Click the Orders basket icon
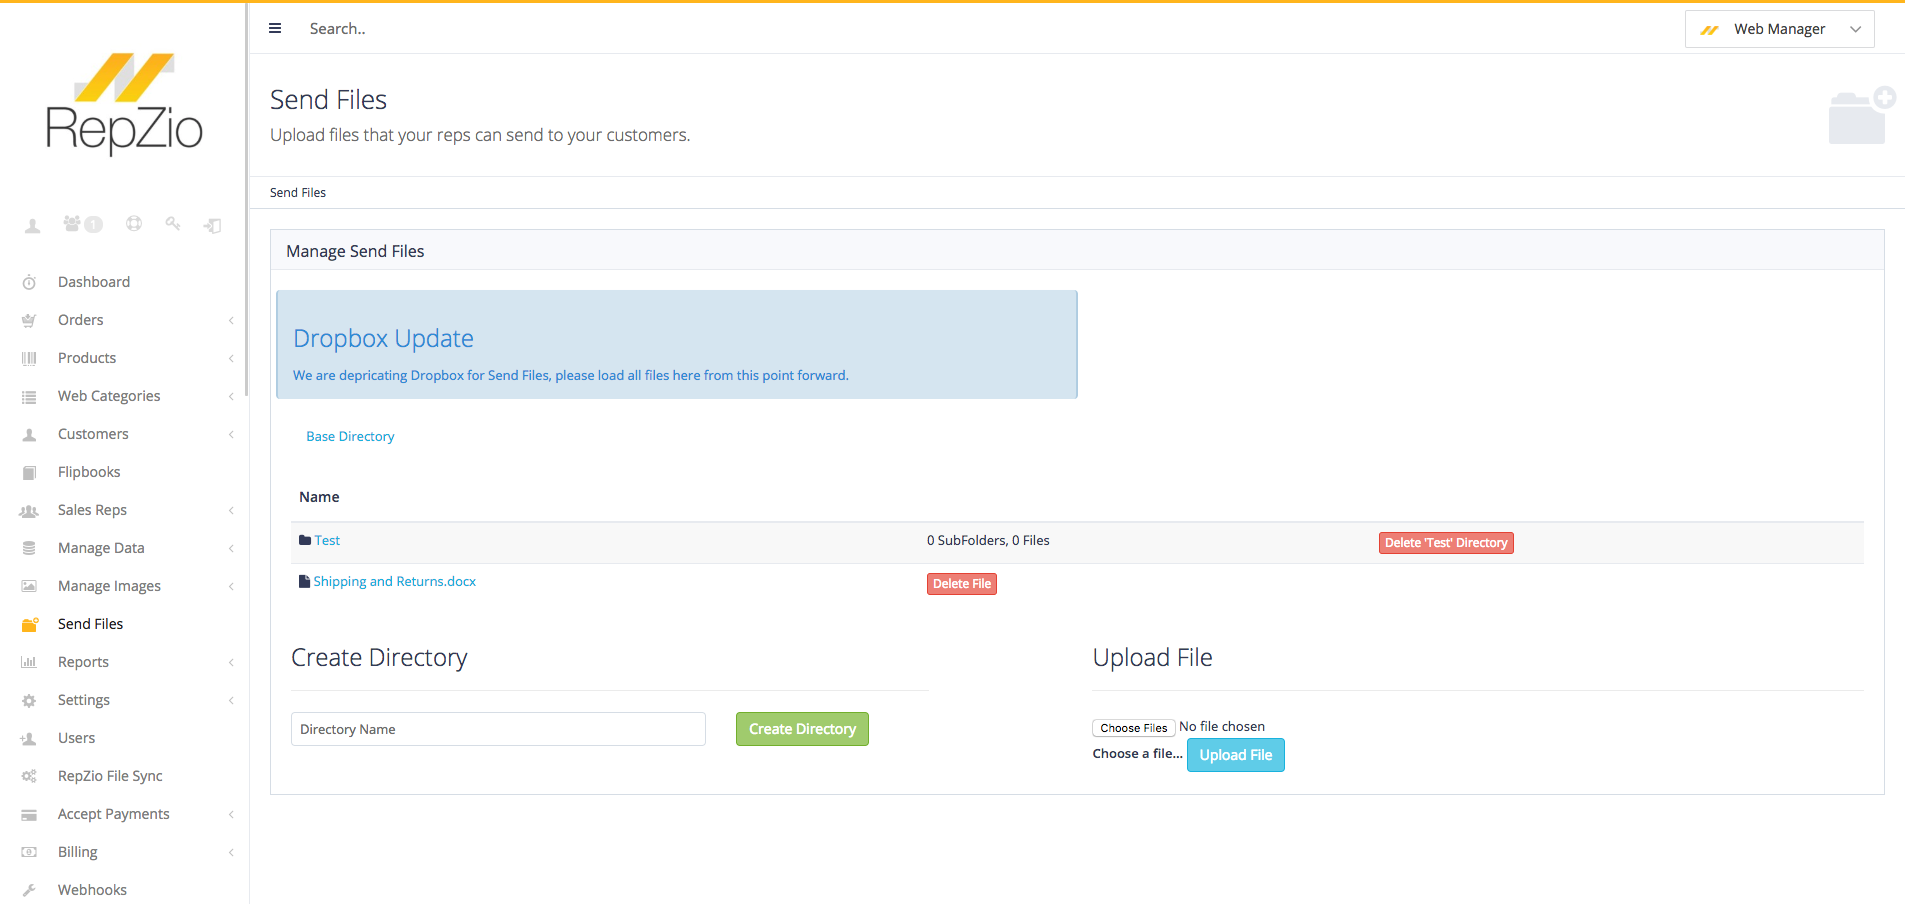The width and height of the screenshot is (1905, 904). point(29,321)
